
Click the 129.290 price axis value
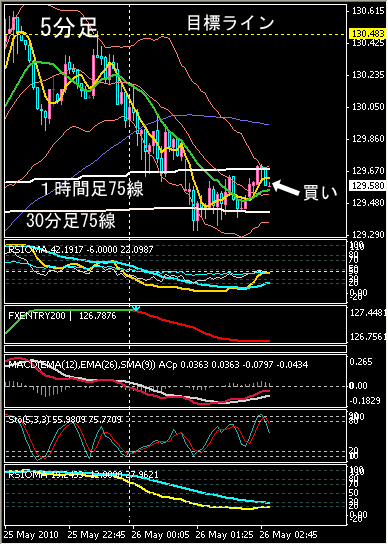[x=368, y=235]
